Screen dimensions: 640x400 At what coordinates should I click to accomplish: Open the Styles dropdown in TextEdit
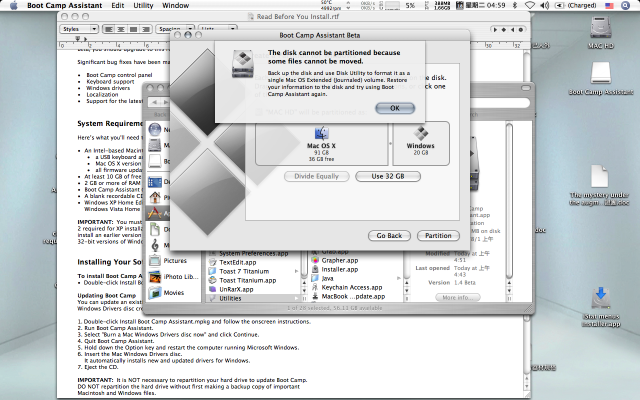(x=79, y=29)
